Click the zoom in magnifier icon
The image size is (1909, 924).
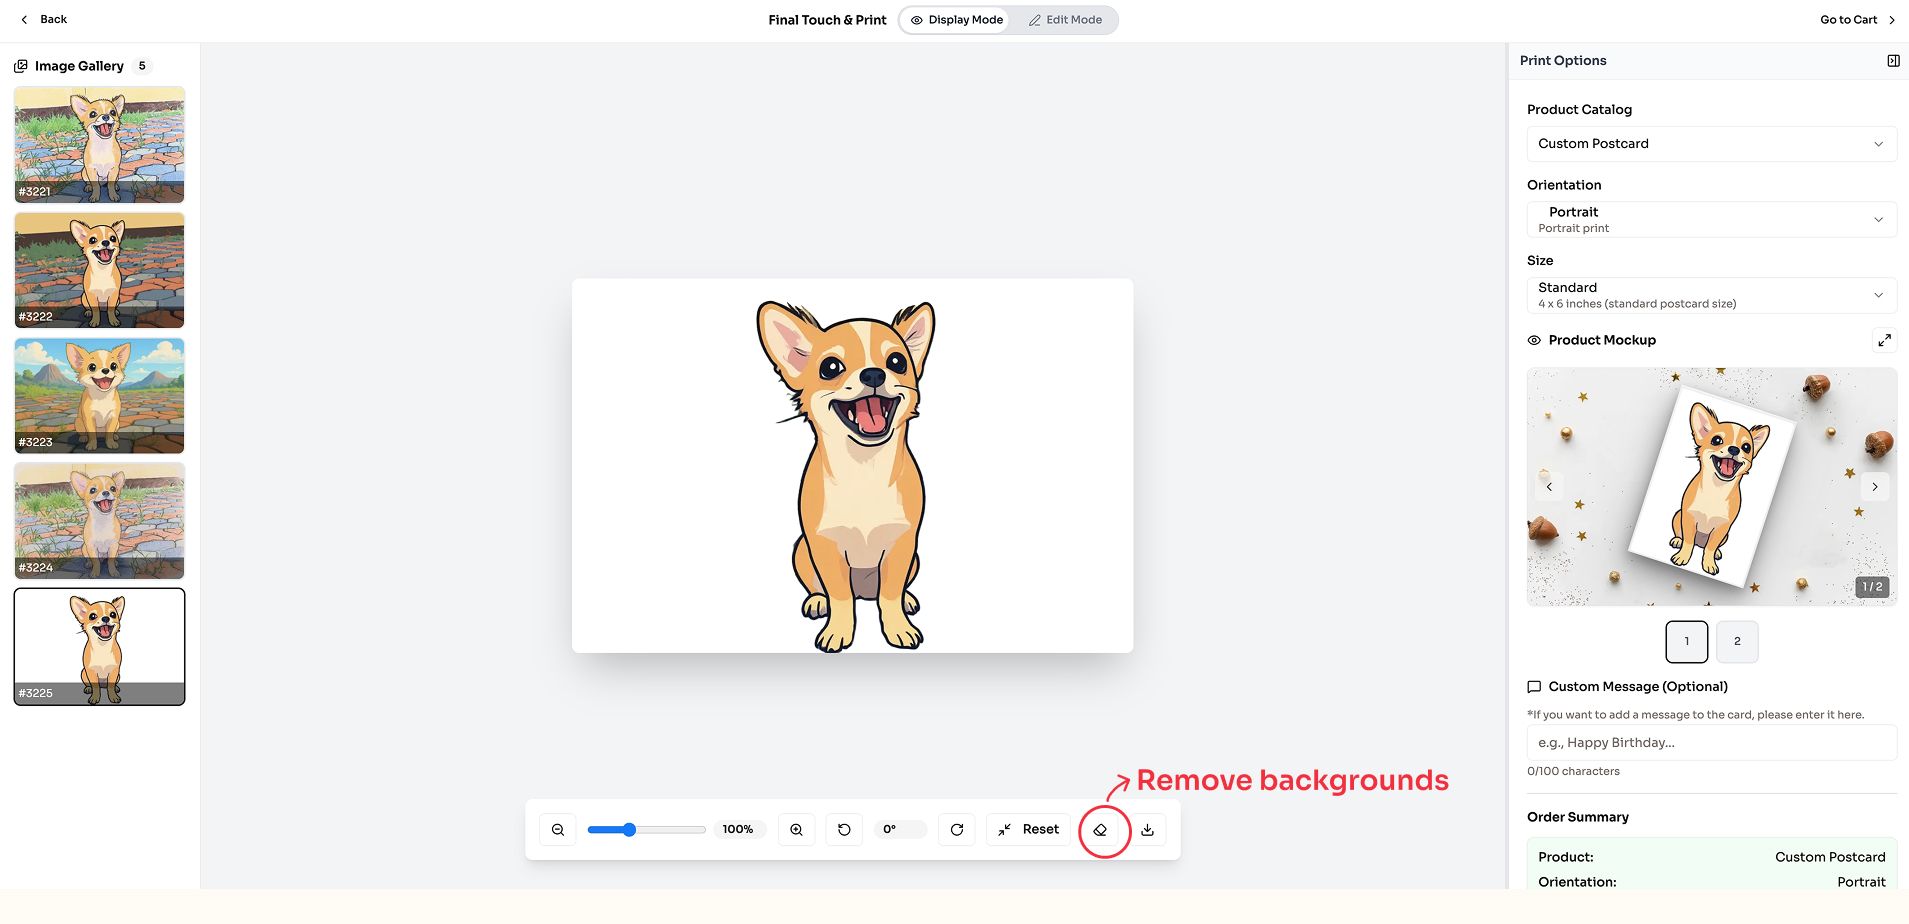796,830
